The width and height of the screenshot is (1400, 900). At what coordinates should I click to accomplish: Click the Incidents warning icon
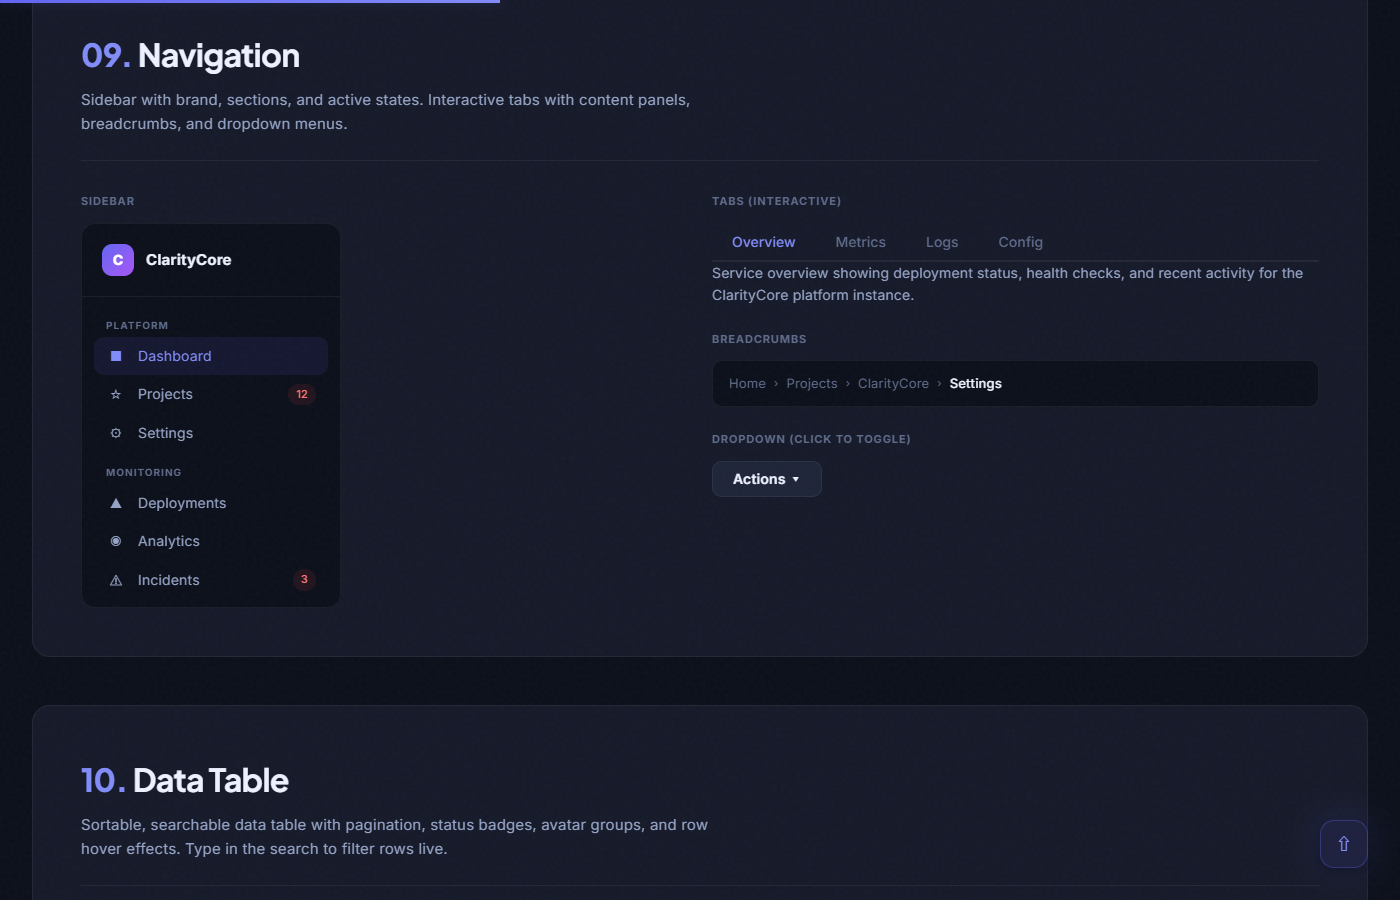pyautogui.click(x=116, y=580)
